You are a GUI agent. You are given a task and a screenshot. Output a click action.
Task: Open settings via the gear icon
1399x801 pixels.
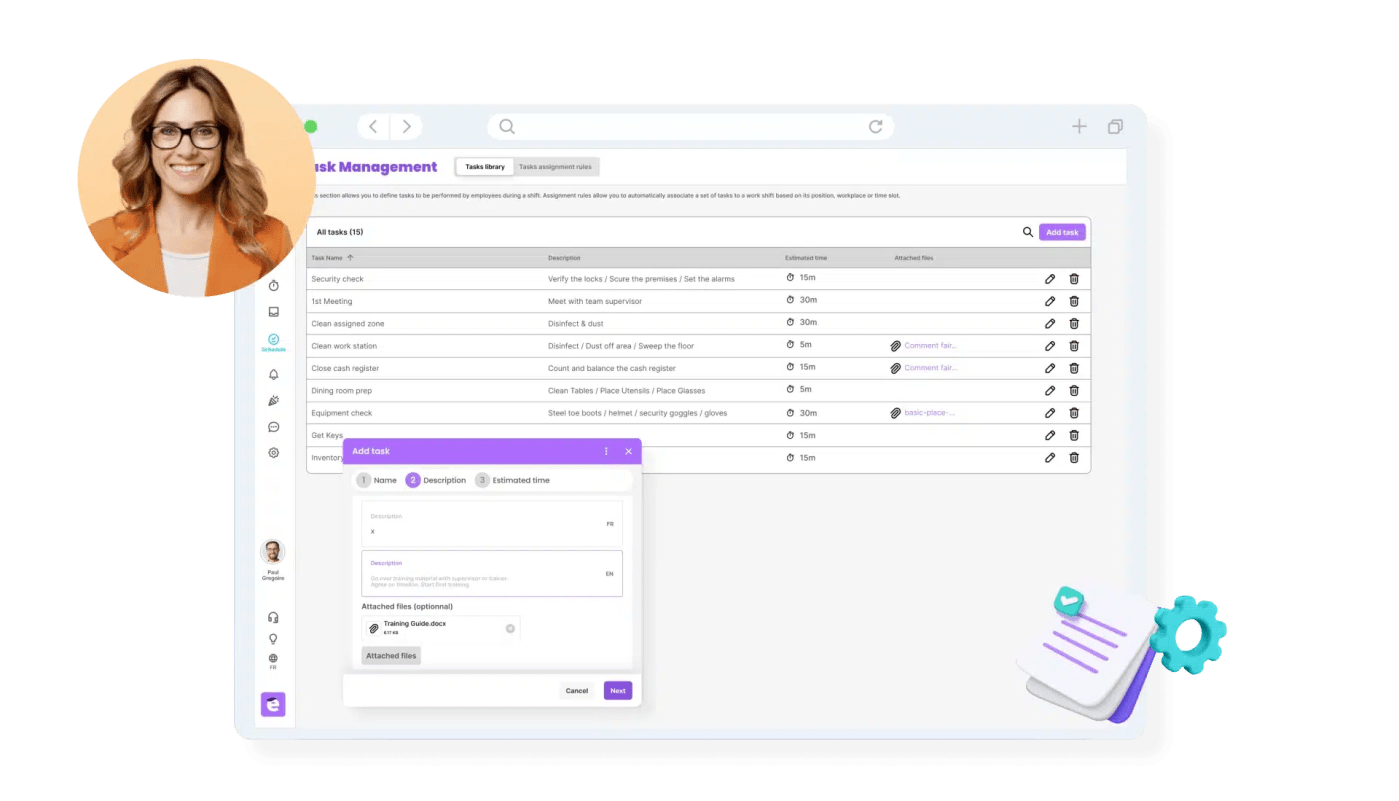pos(272,452)
